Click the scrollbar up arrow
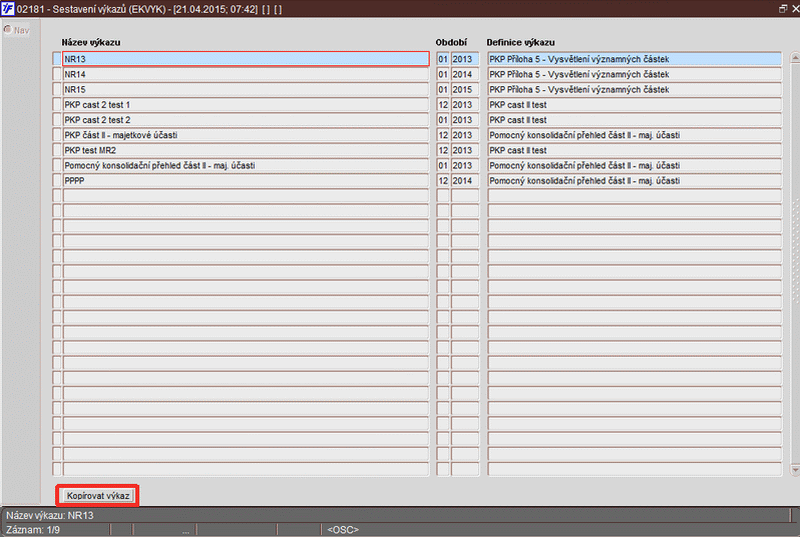This screenshot has height=537, width=800. tap(795, 58)
